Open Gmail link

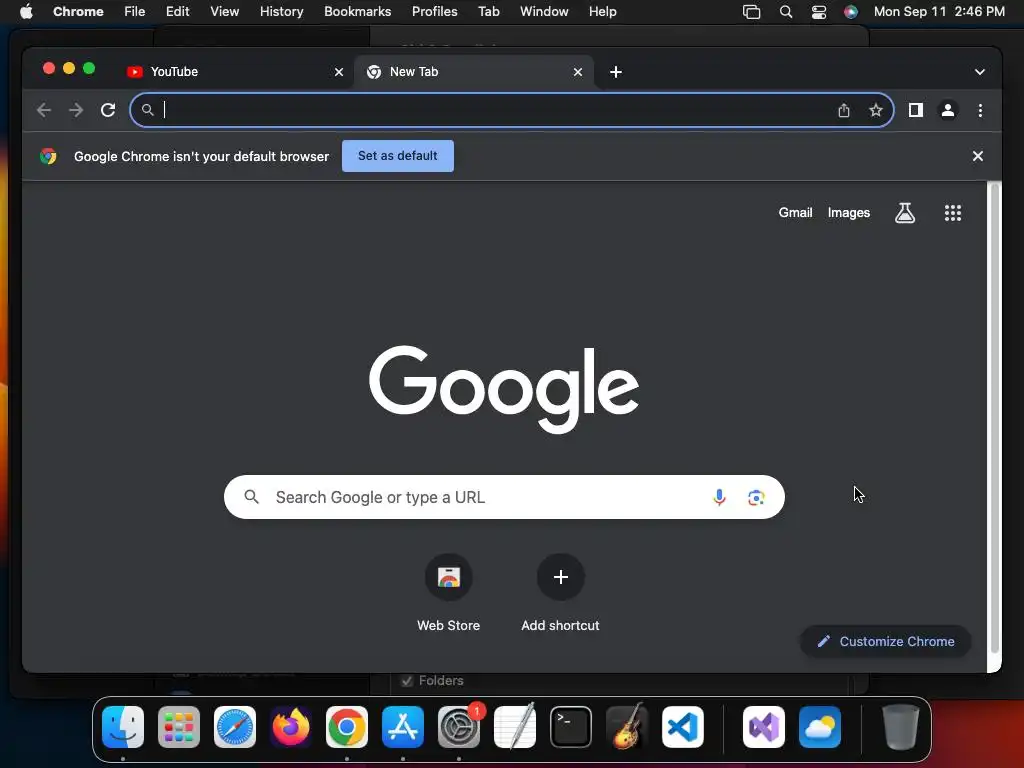pos(795,213)
